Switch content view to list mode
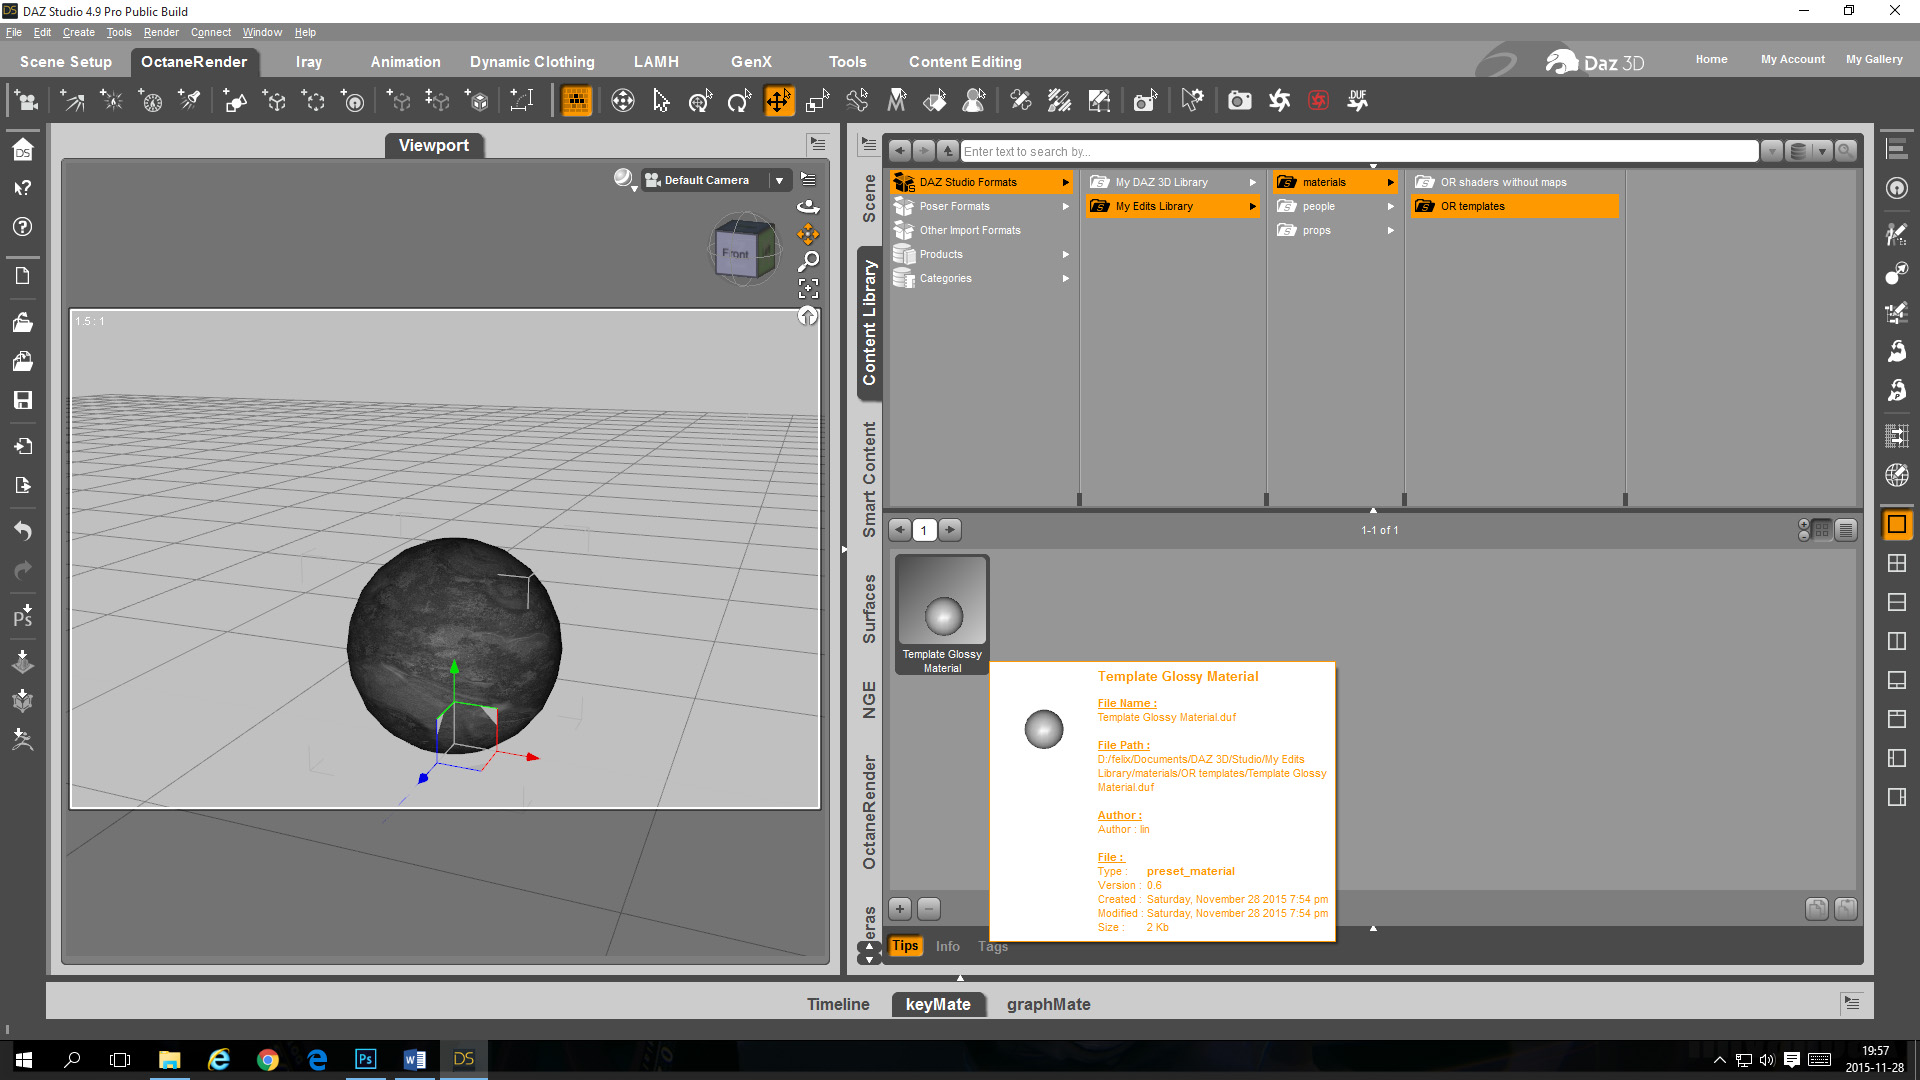 pos(1846,530)
